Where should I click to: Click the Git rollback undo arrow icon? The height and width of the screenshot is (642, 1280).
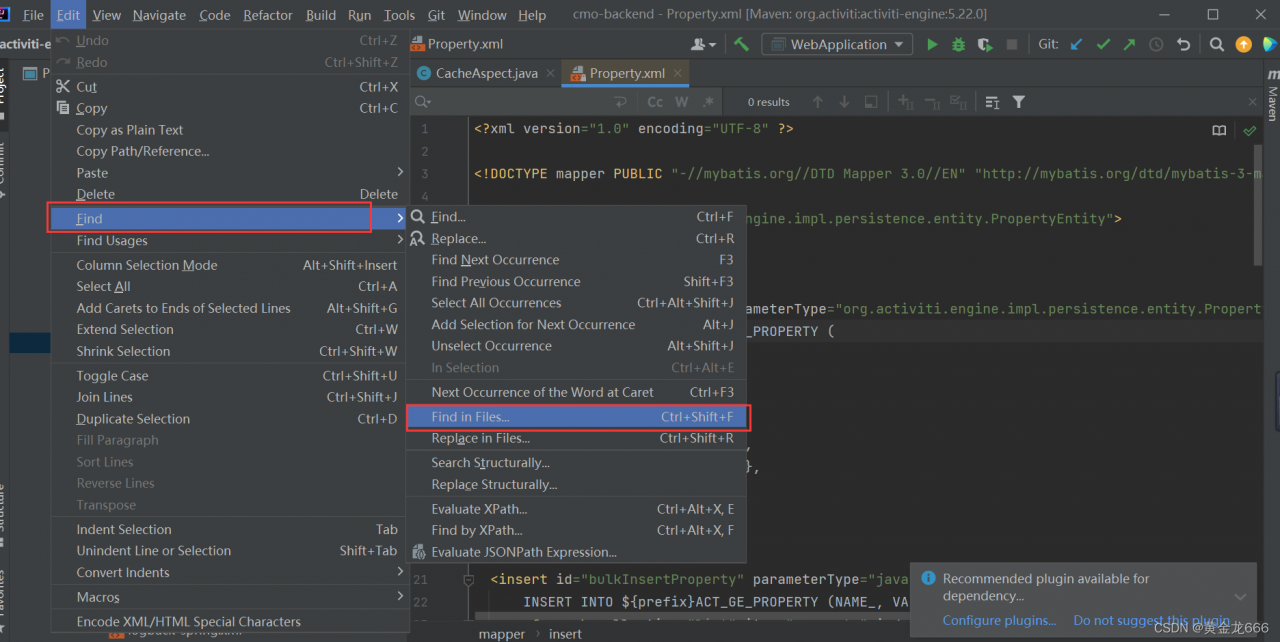[x=1183, y=44]
